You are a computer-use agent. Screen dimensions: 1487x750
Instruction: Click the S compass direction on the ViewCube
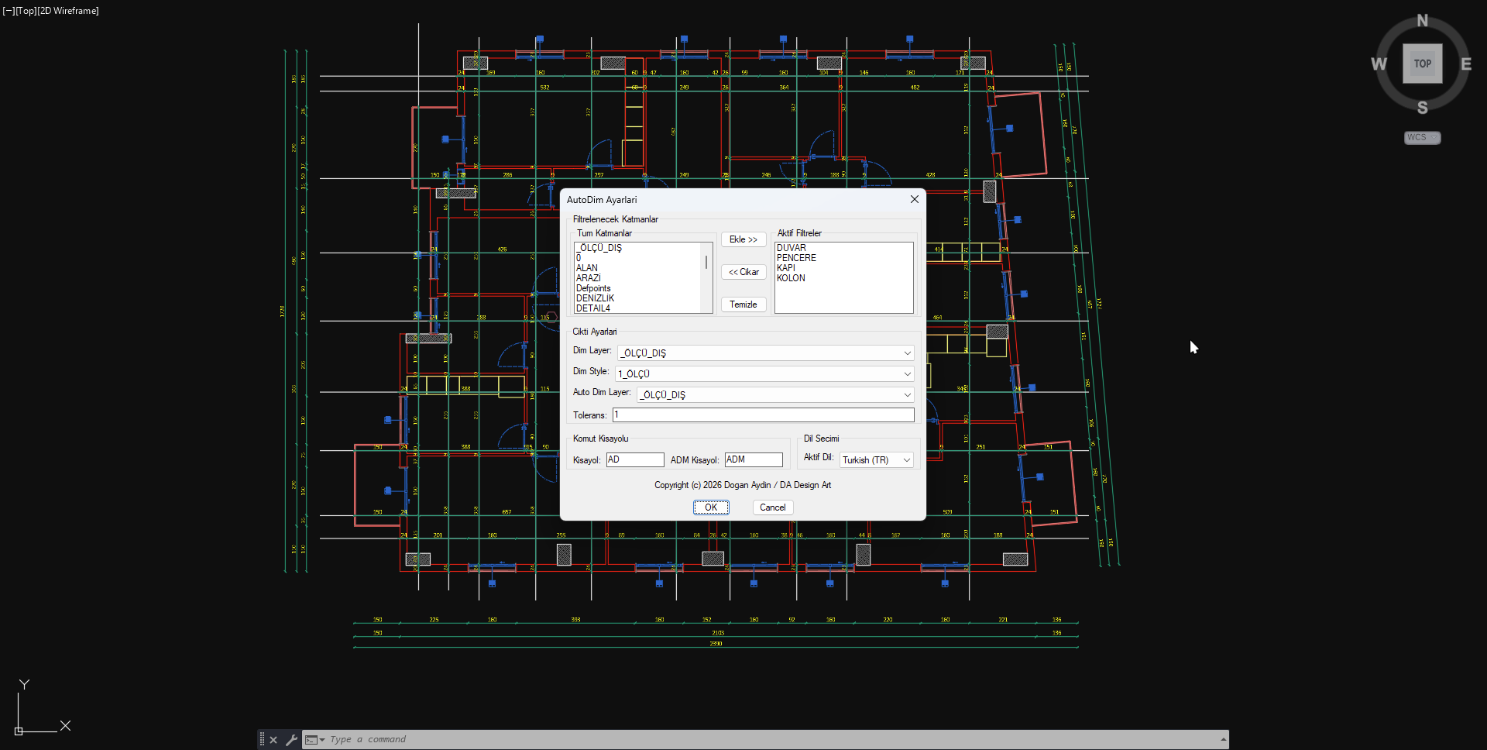coord(1422,107)
